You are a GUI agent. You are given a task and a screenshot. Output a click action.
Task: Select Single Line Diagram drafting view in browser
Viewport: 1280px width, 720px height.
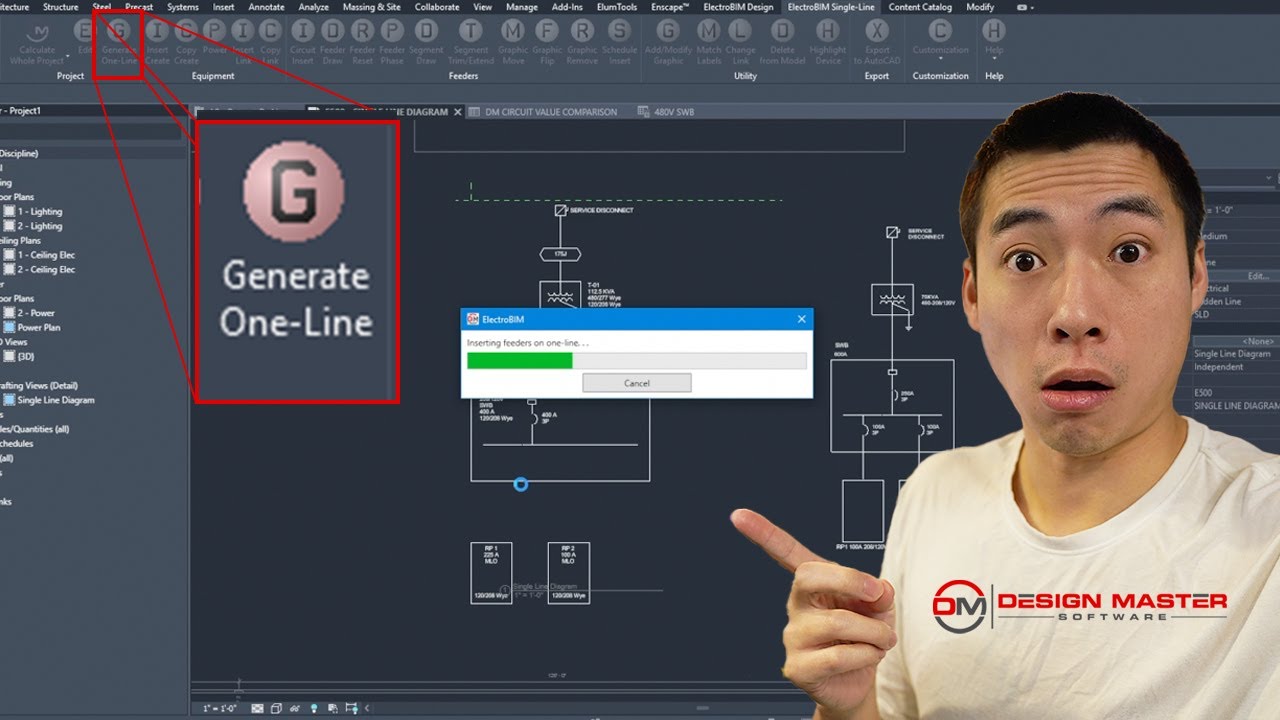(55, 400)
